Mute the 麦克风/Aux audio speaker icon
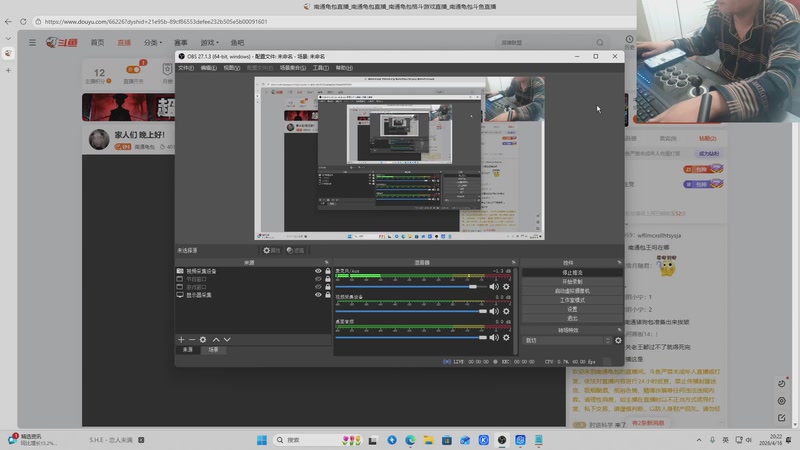The image size is (800, 450). [x=494, y=287]
